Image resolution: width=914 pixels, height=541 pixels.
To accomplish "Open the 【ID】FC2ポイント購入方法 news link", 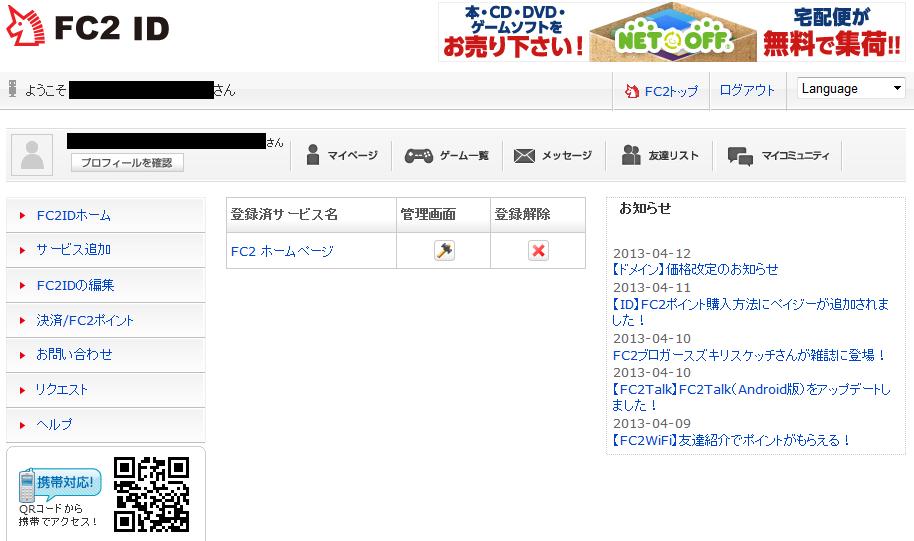I will point(750,312).
